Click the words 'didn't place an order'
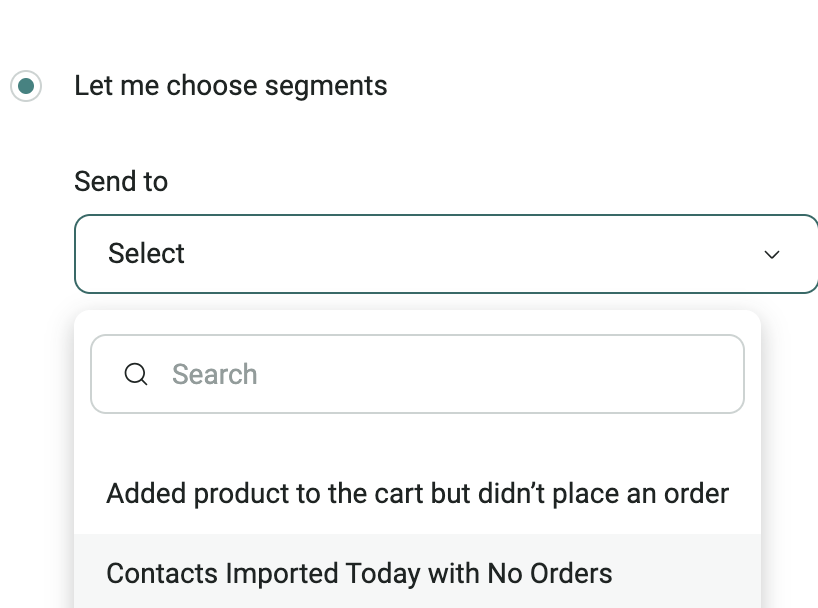The width and height of the screenshot is (818, 608). (x=621, y=493)
